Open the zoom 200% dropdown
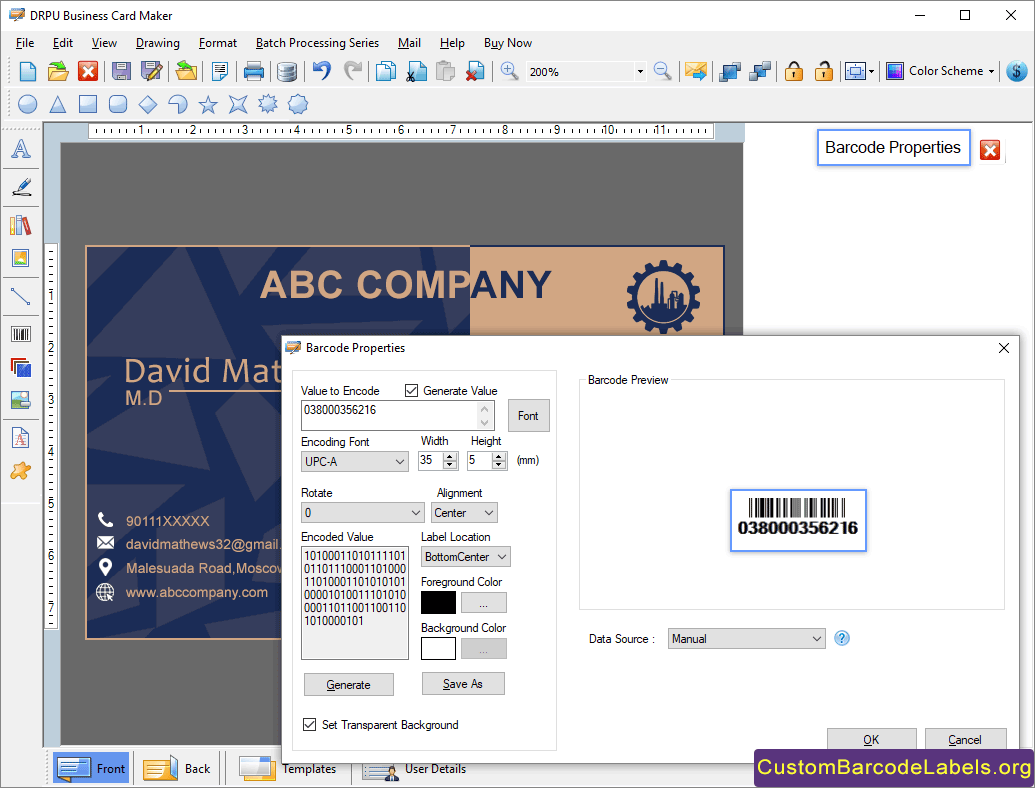Image resolution: width=1035 pixels, height=788 pixels. pos(640,71)
